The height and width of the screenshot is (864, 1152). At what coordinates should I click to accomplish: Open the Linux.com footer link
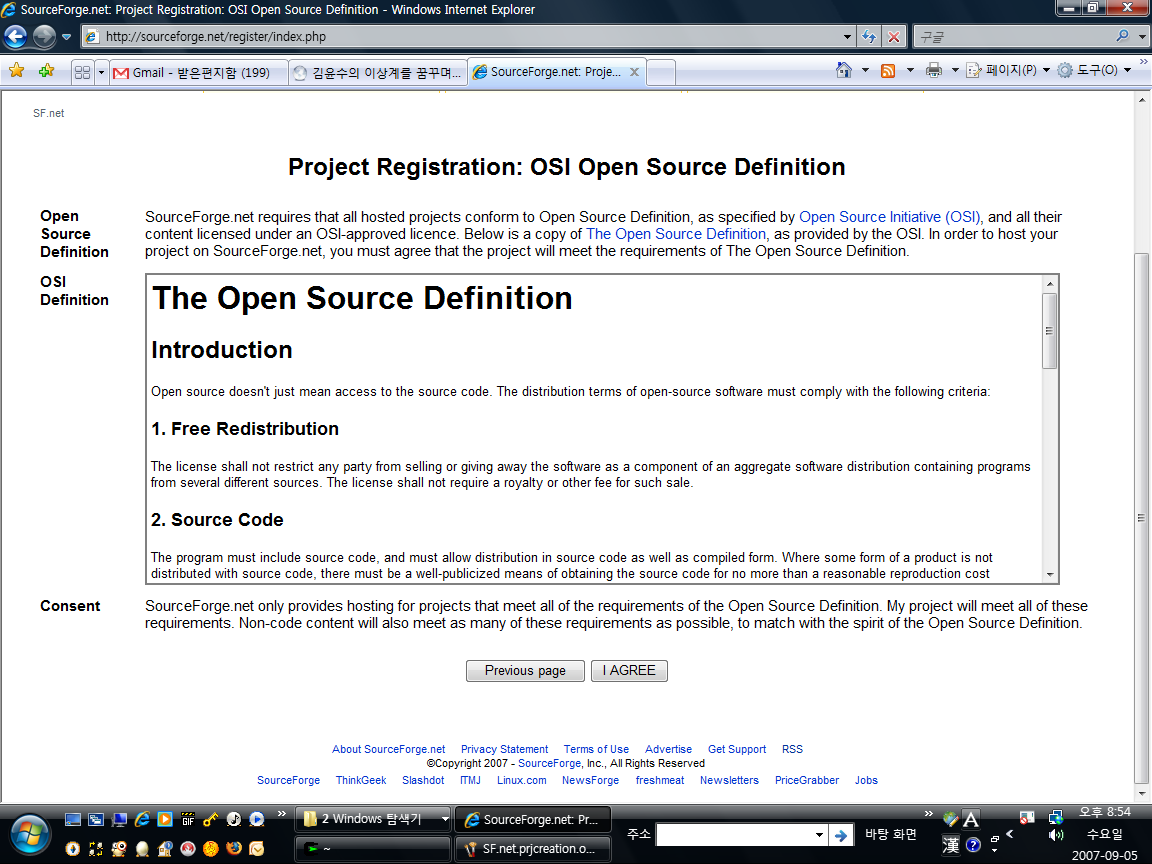[x=522, y=780]
